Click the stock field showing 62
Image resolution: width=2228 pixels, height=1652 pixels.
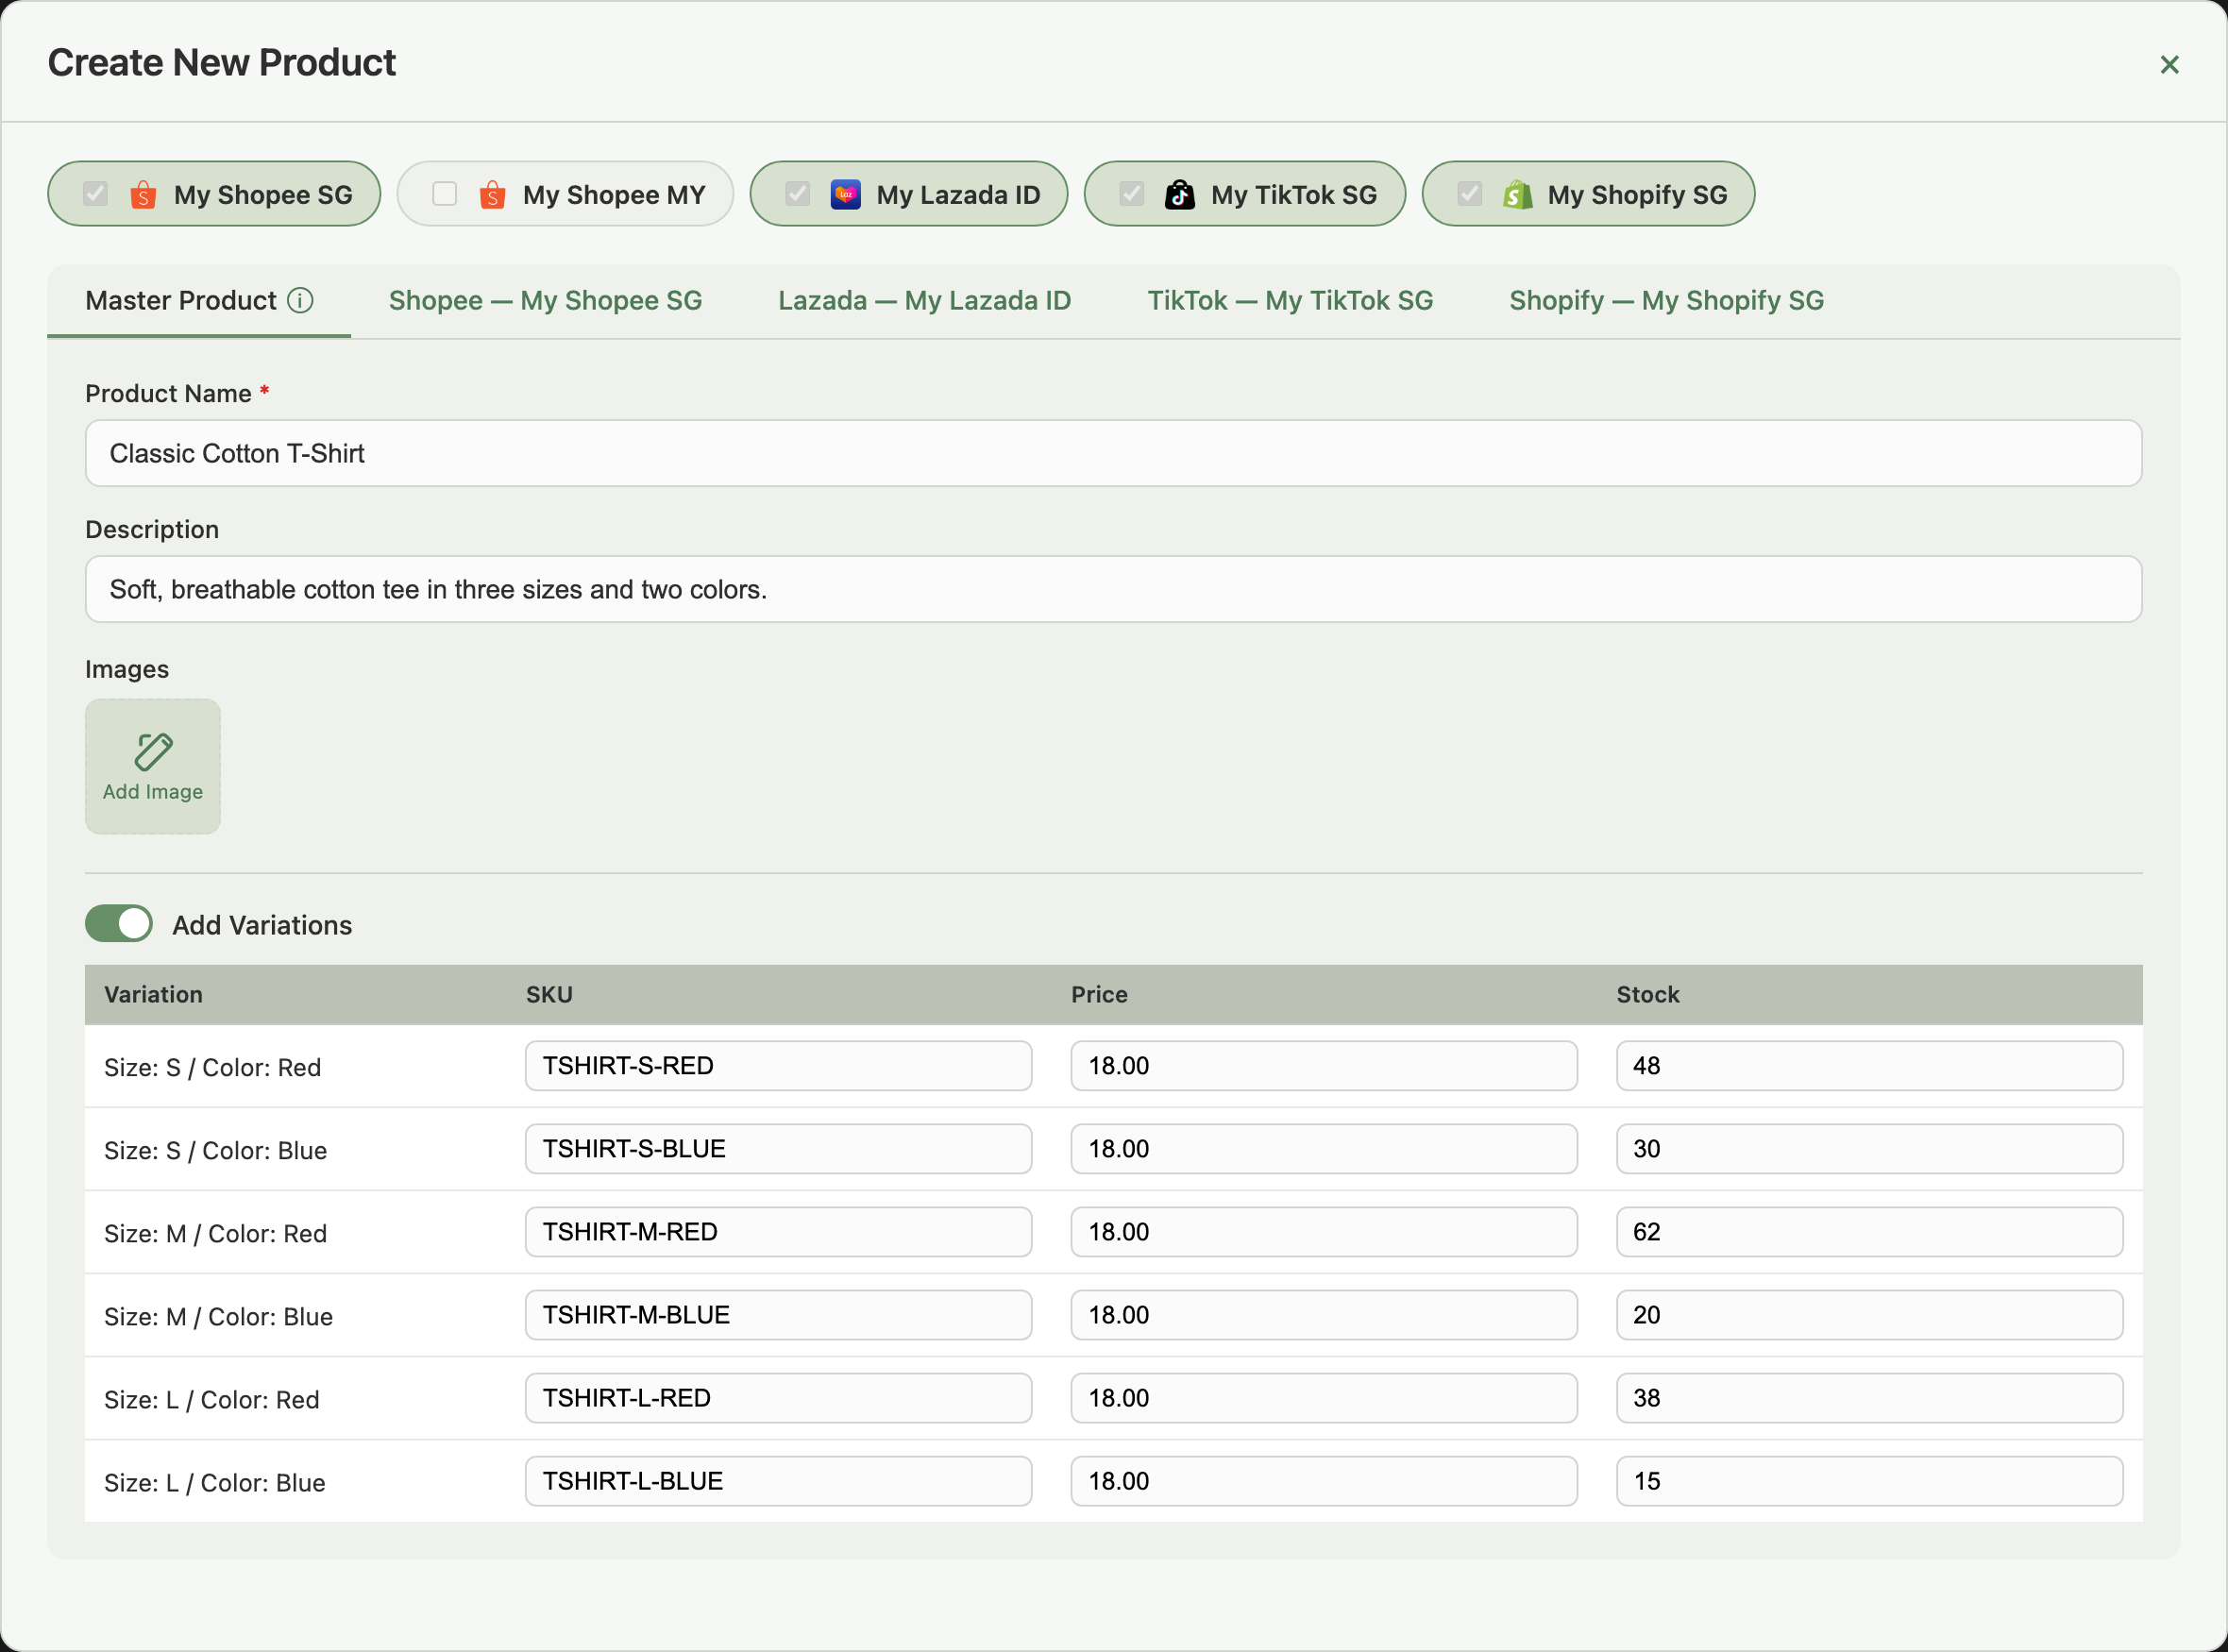coord(1869,1232)
